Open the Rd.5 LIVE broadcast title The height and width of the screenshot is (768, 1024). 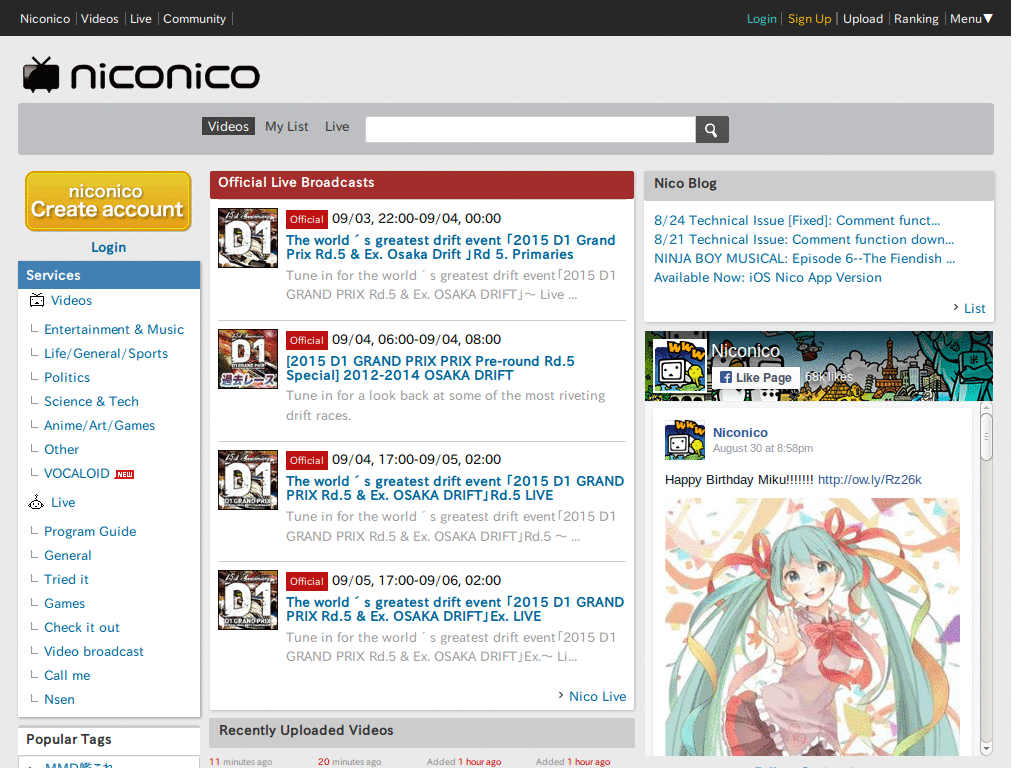pos(455,488)
